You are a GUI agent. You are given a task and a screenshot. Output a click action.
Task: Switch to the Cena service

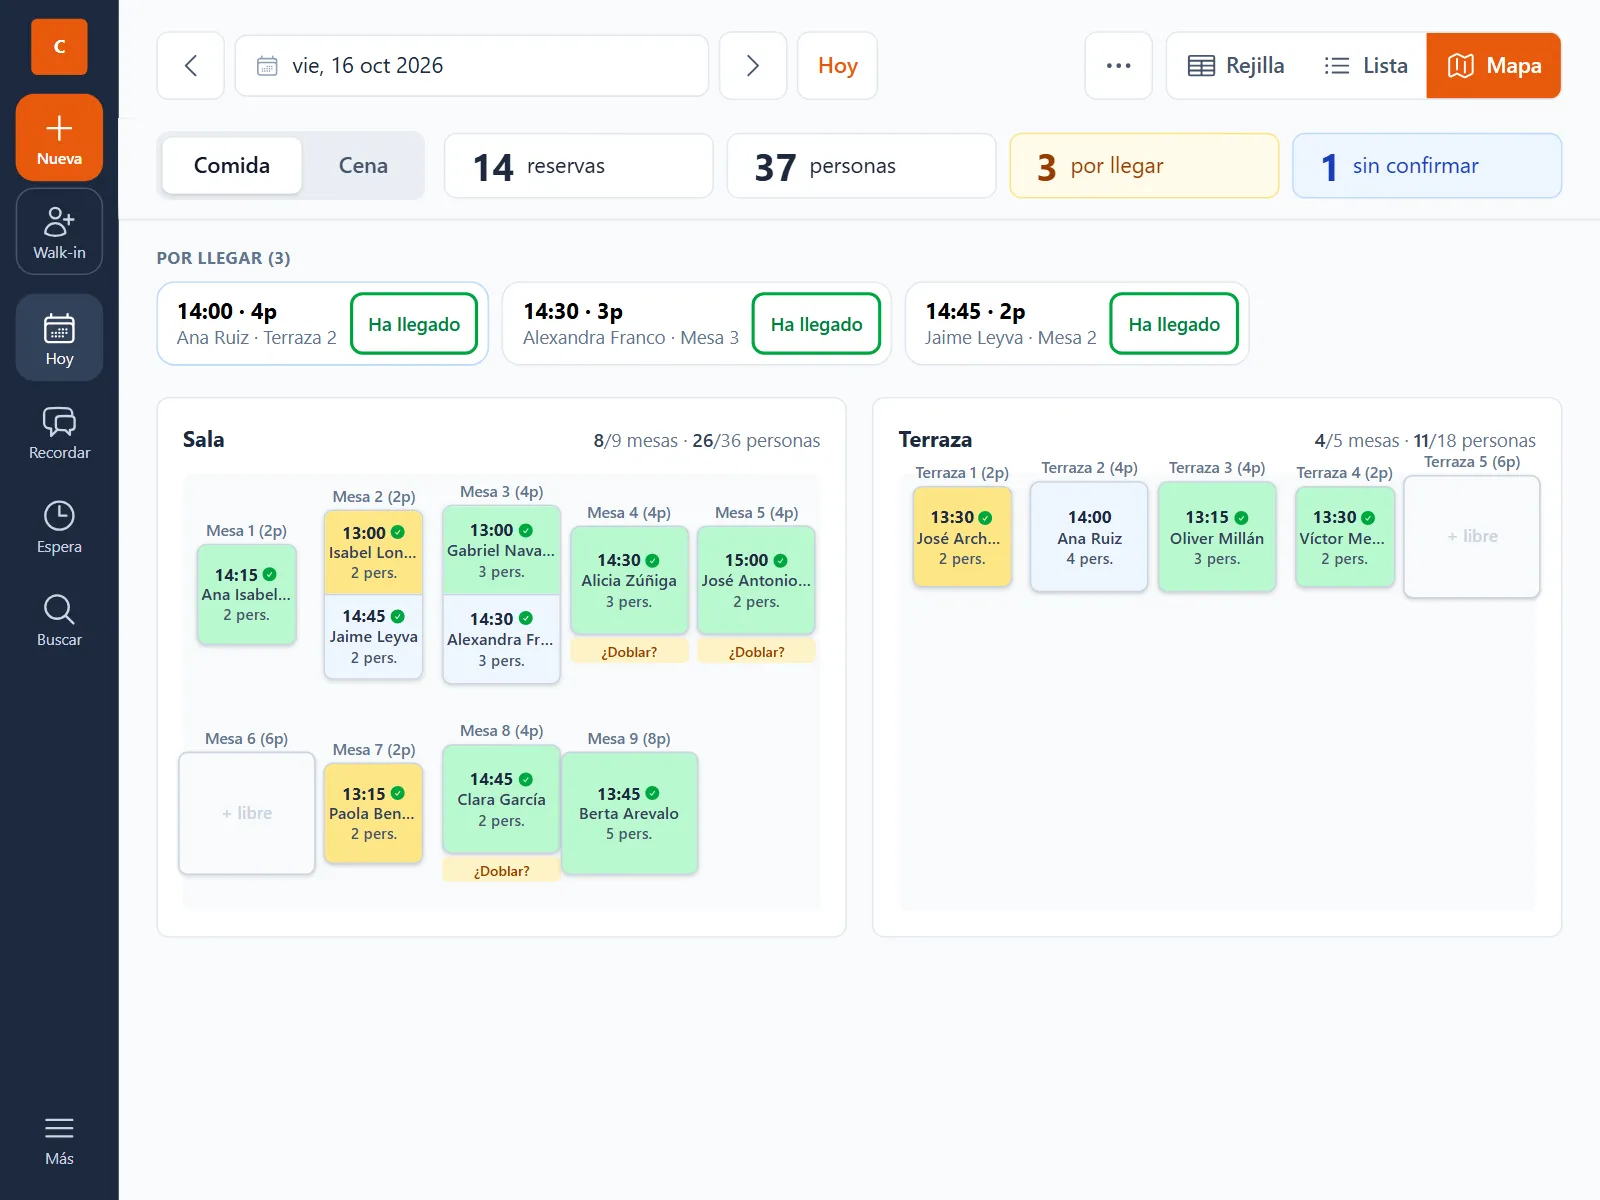[363, 166]
